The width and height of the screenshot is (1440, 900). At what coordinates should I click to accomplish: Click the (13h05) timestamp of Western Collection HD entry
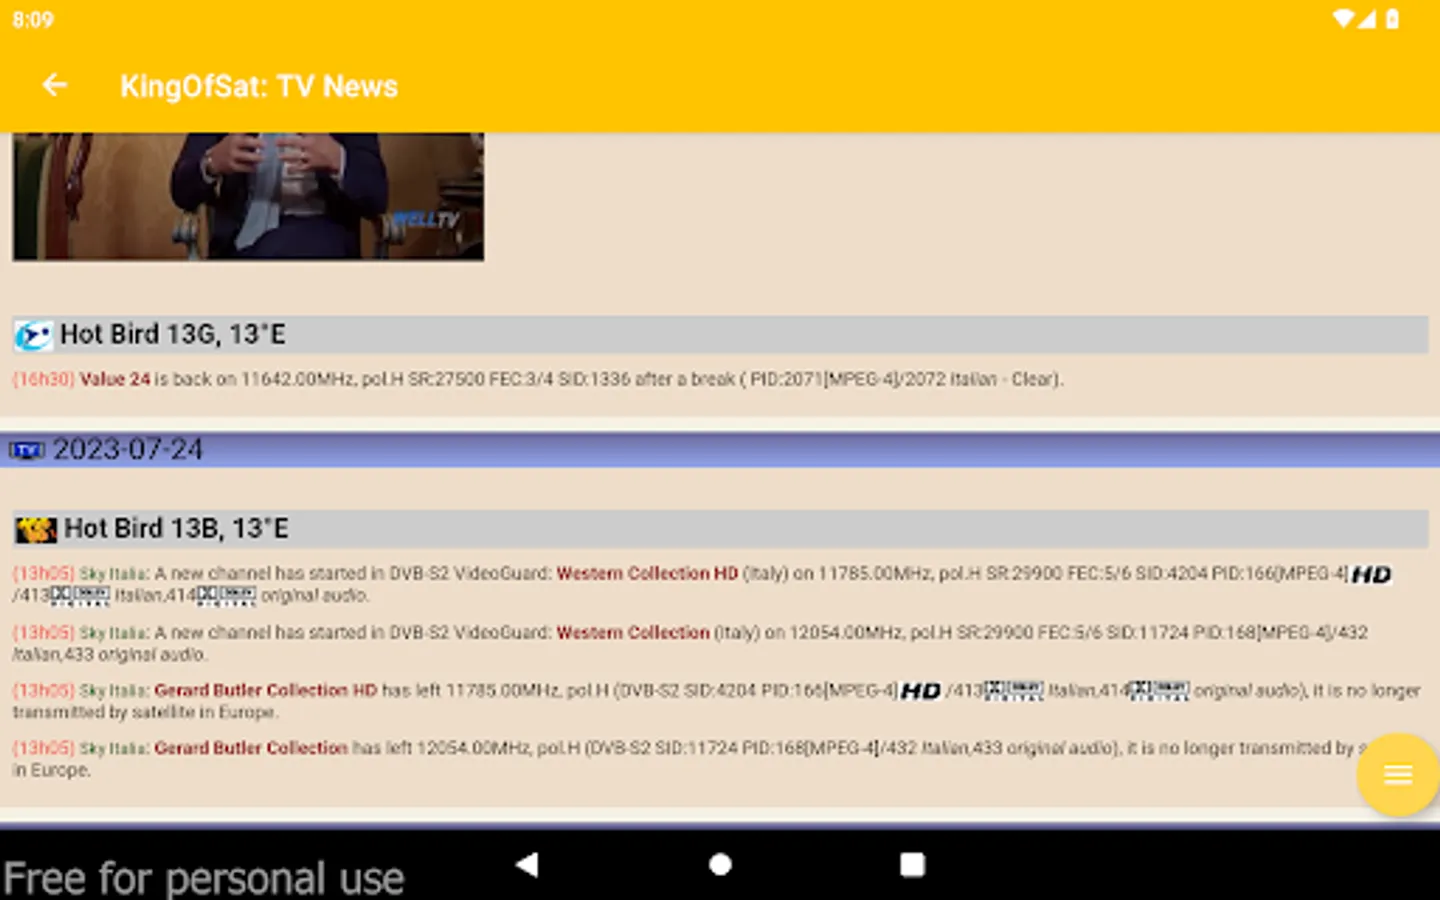43,573
